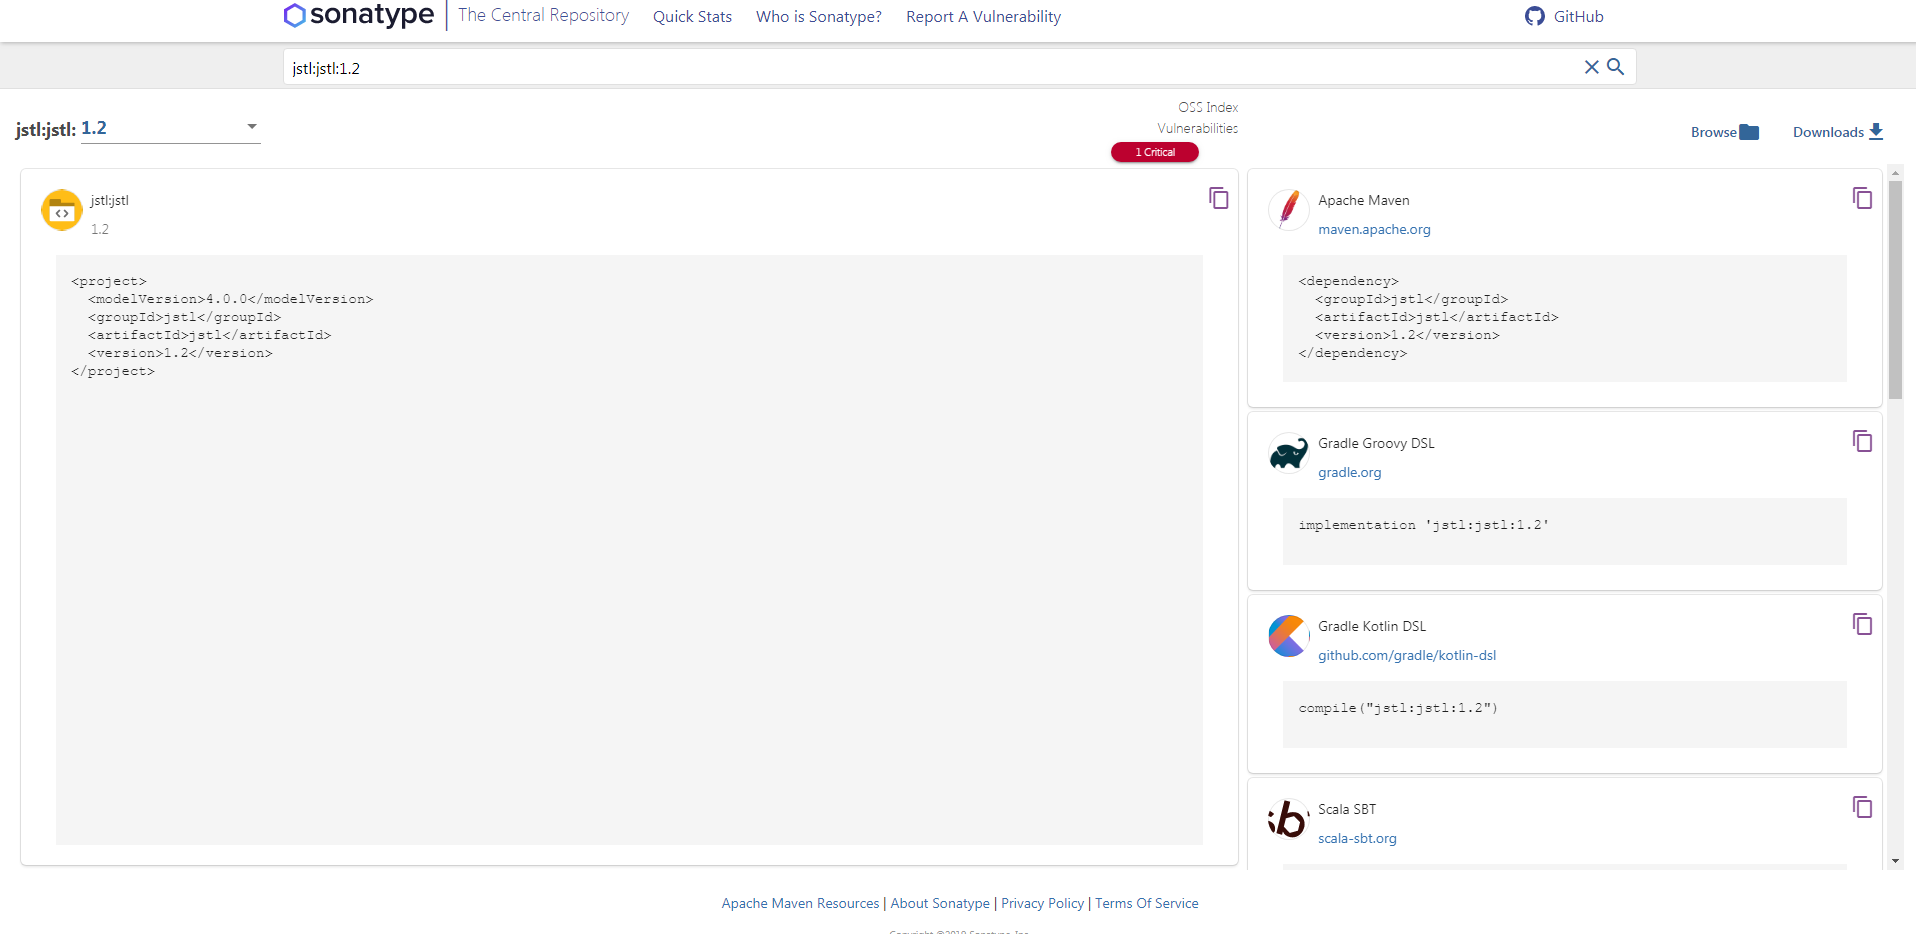Clear the search field with the X icon
1916x934 pixels.
1592,67
